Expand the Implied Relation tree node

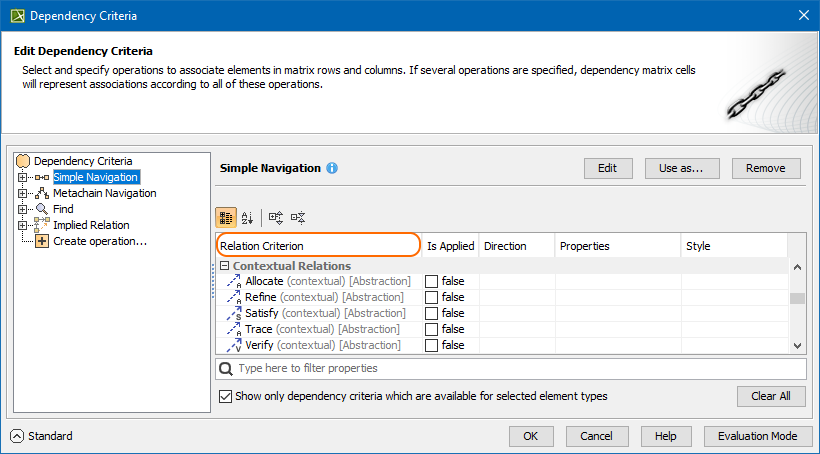tap(22, 225)
